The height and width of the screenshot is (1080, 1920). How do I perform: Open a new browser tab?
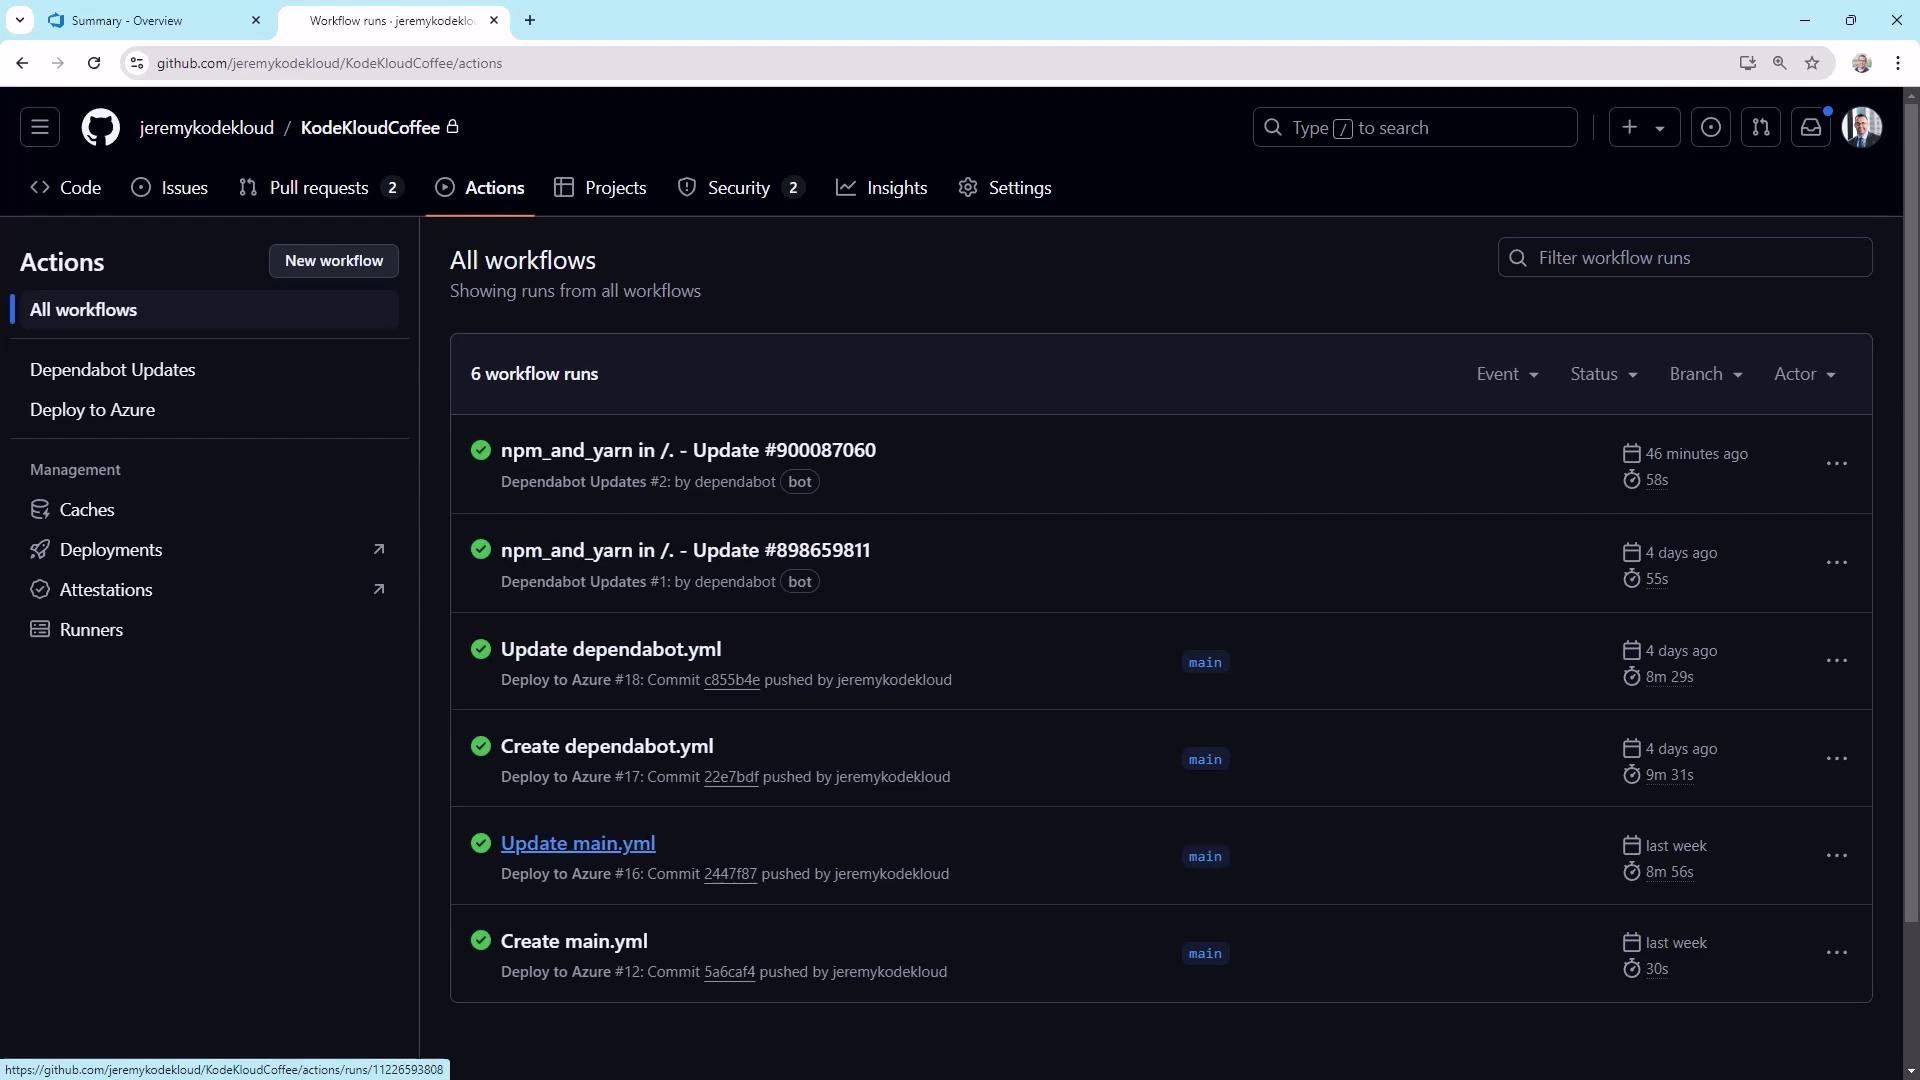[530, 20]
